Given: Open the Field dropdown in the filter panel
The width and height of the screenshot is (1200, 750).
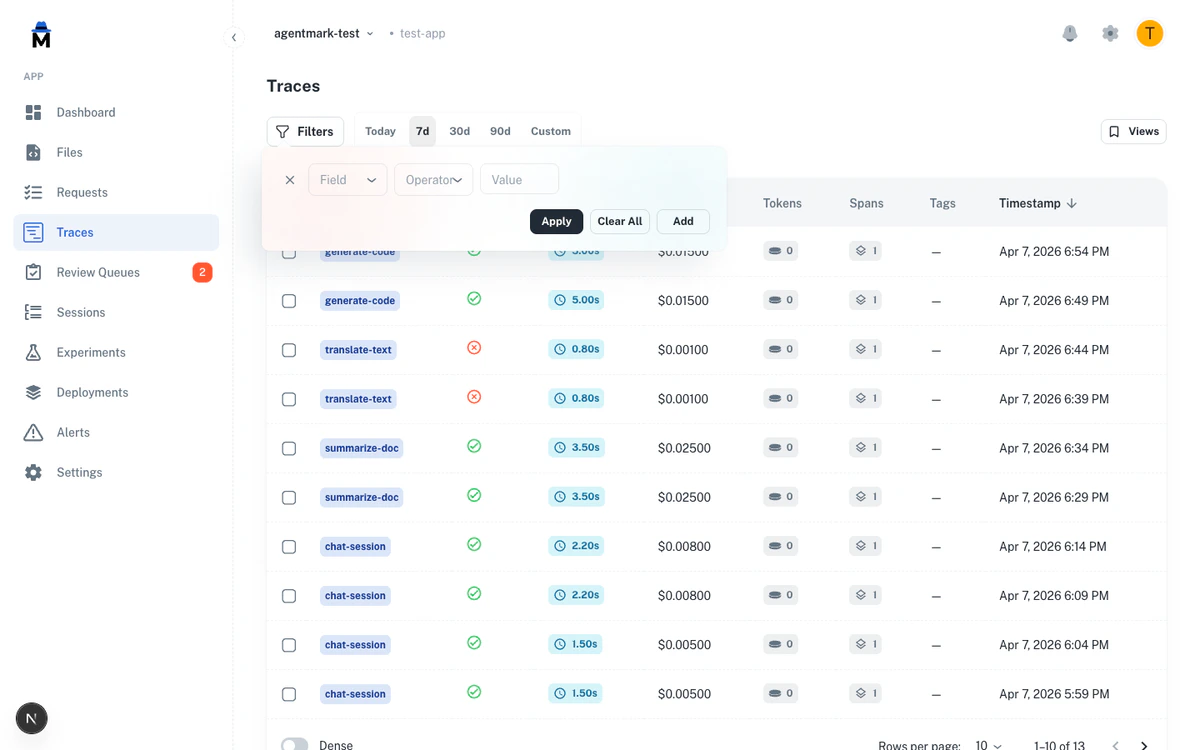Looking at the screenshot, I should 347,179.
